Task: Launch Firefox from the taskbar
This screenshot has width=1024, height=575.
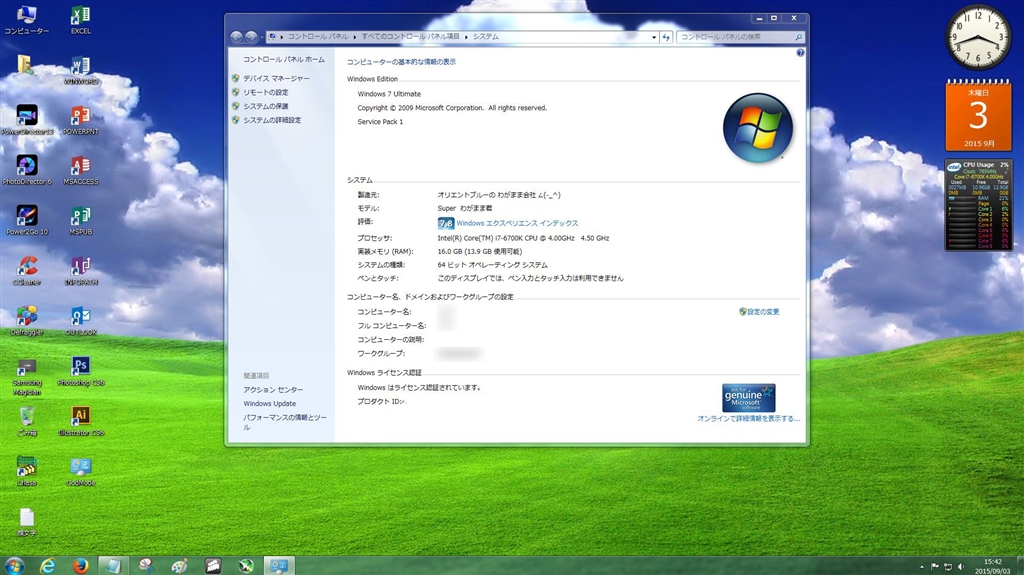Action: 80,566
